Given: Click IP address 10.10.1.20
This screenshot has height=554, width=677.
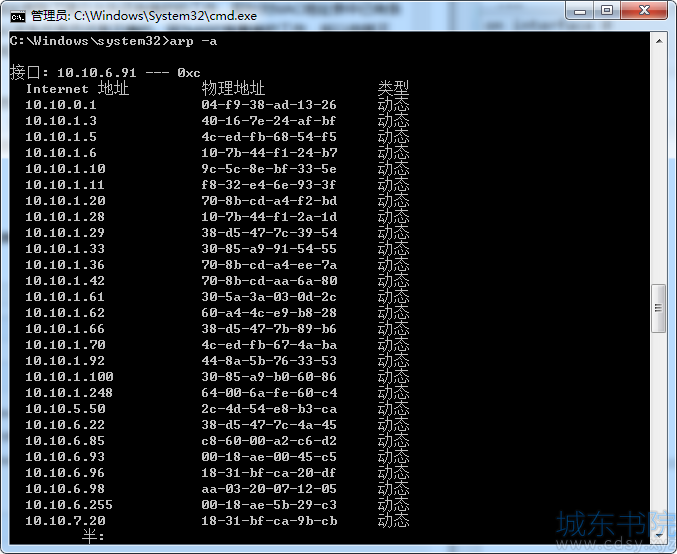Looking at the screenshot, I should pos(65,201).
